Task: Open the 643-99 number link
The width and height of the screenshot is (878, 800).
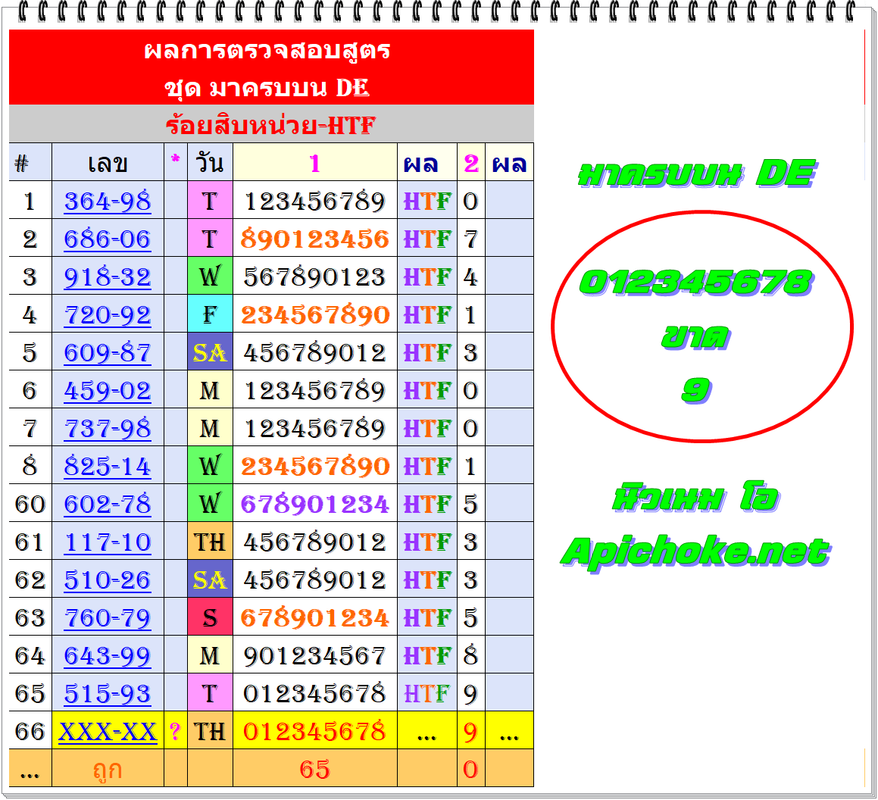Action: tap(108, 656)
